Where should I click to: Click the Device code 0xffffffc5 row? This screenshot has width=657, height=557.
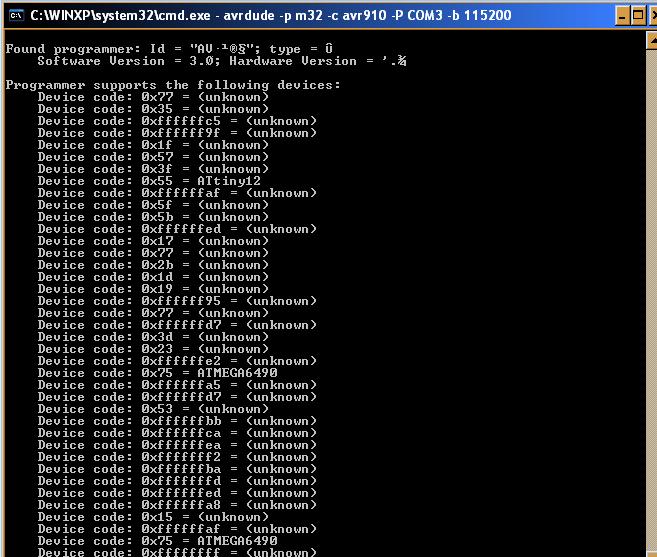pos(177,121)
